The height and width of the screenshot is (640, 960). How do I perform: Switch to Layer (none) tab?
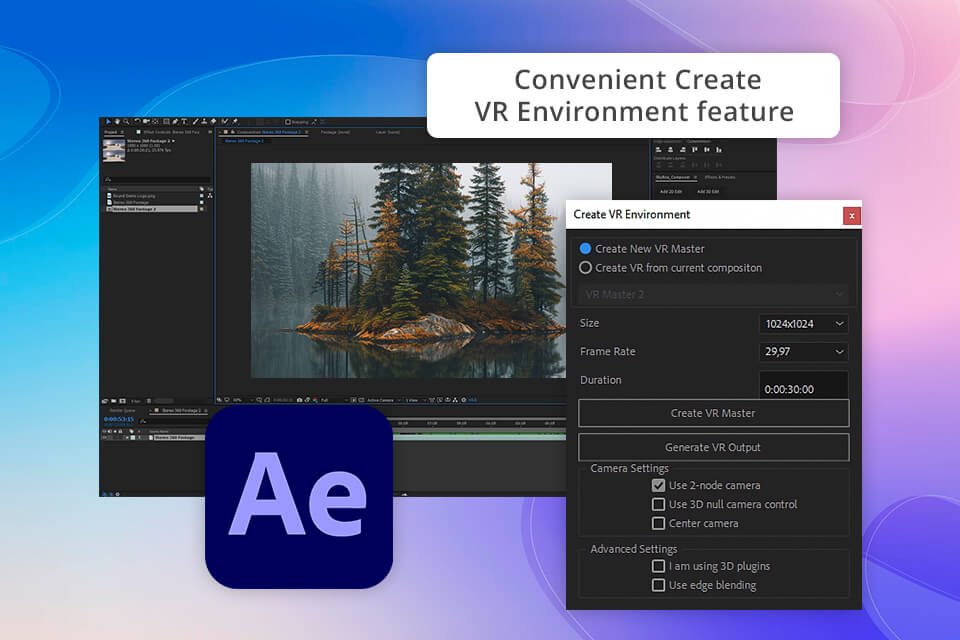click(x=388, y=132)
